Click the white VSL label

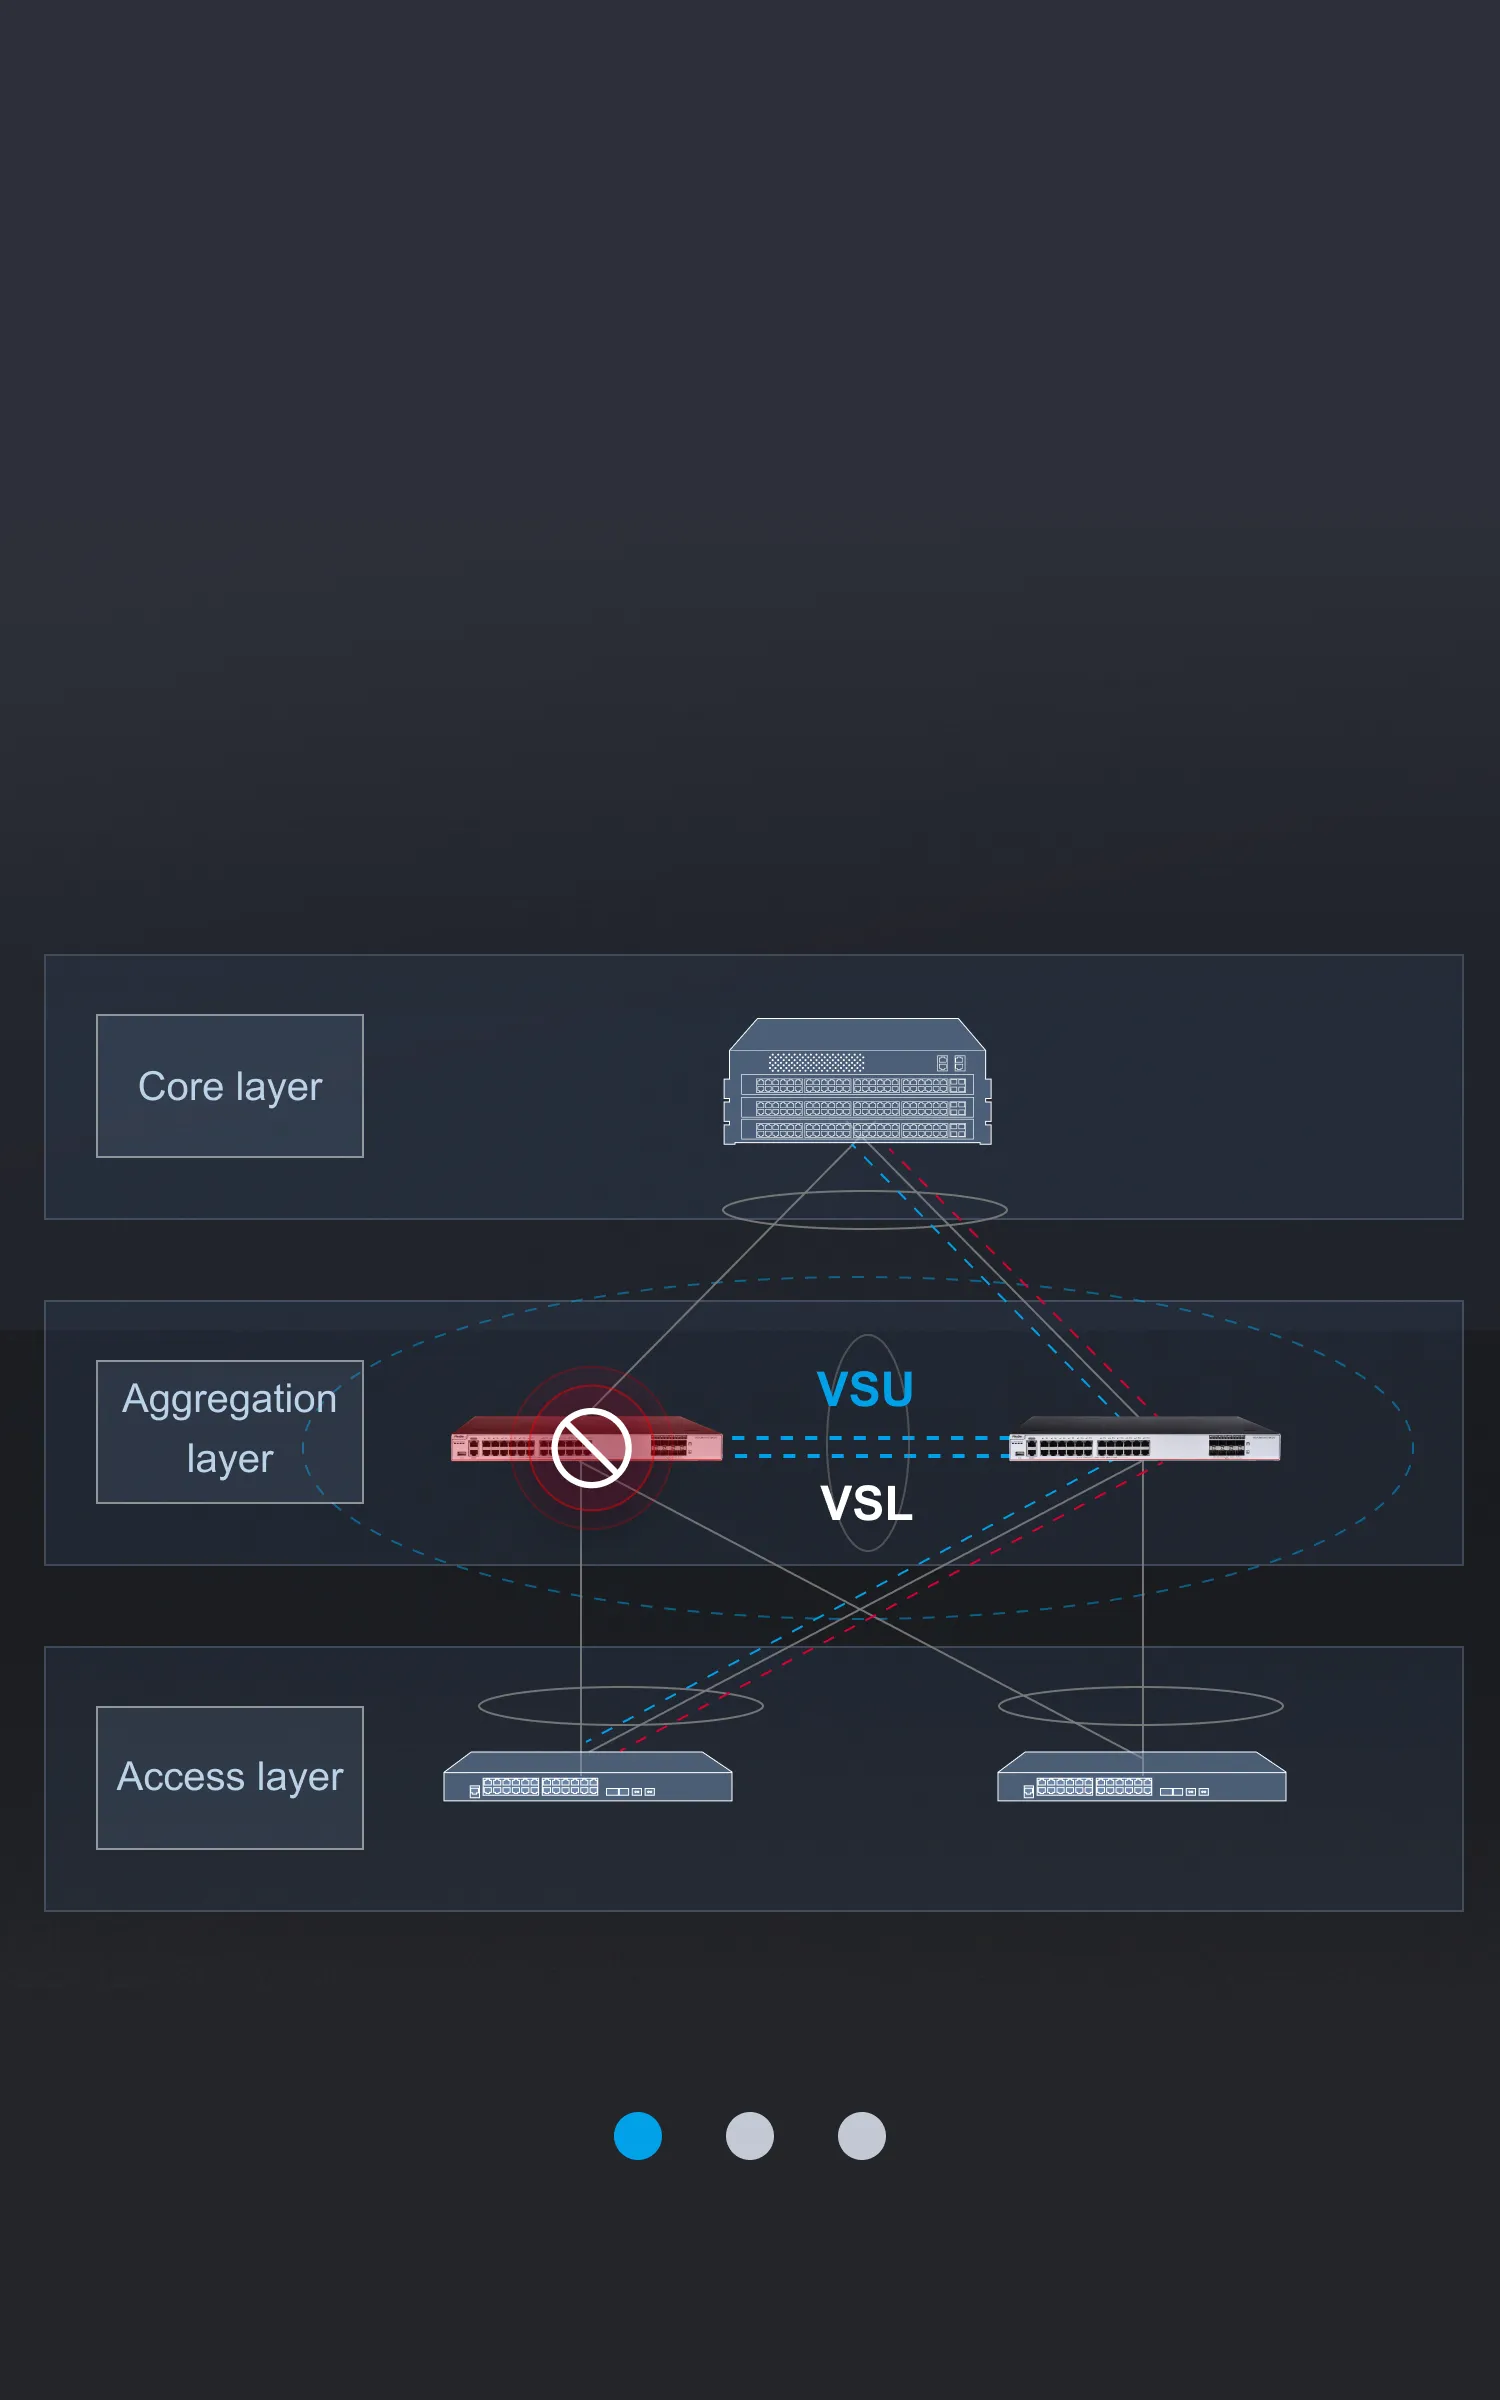point(866,1503)
